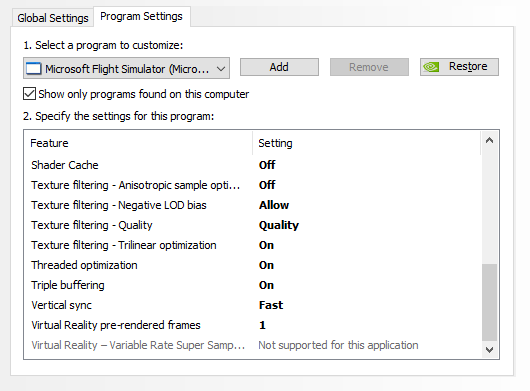Click the Setting column header

coord(366,143)
